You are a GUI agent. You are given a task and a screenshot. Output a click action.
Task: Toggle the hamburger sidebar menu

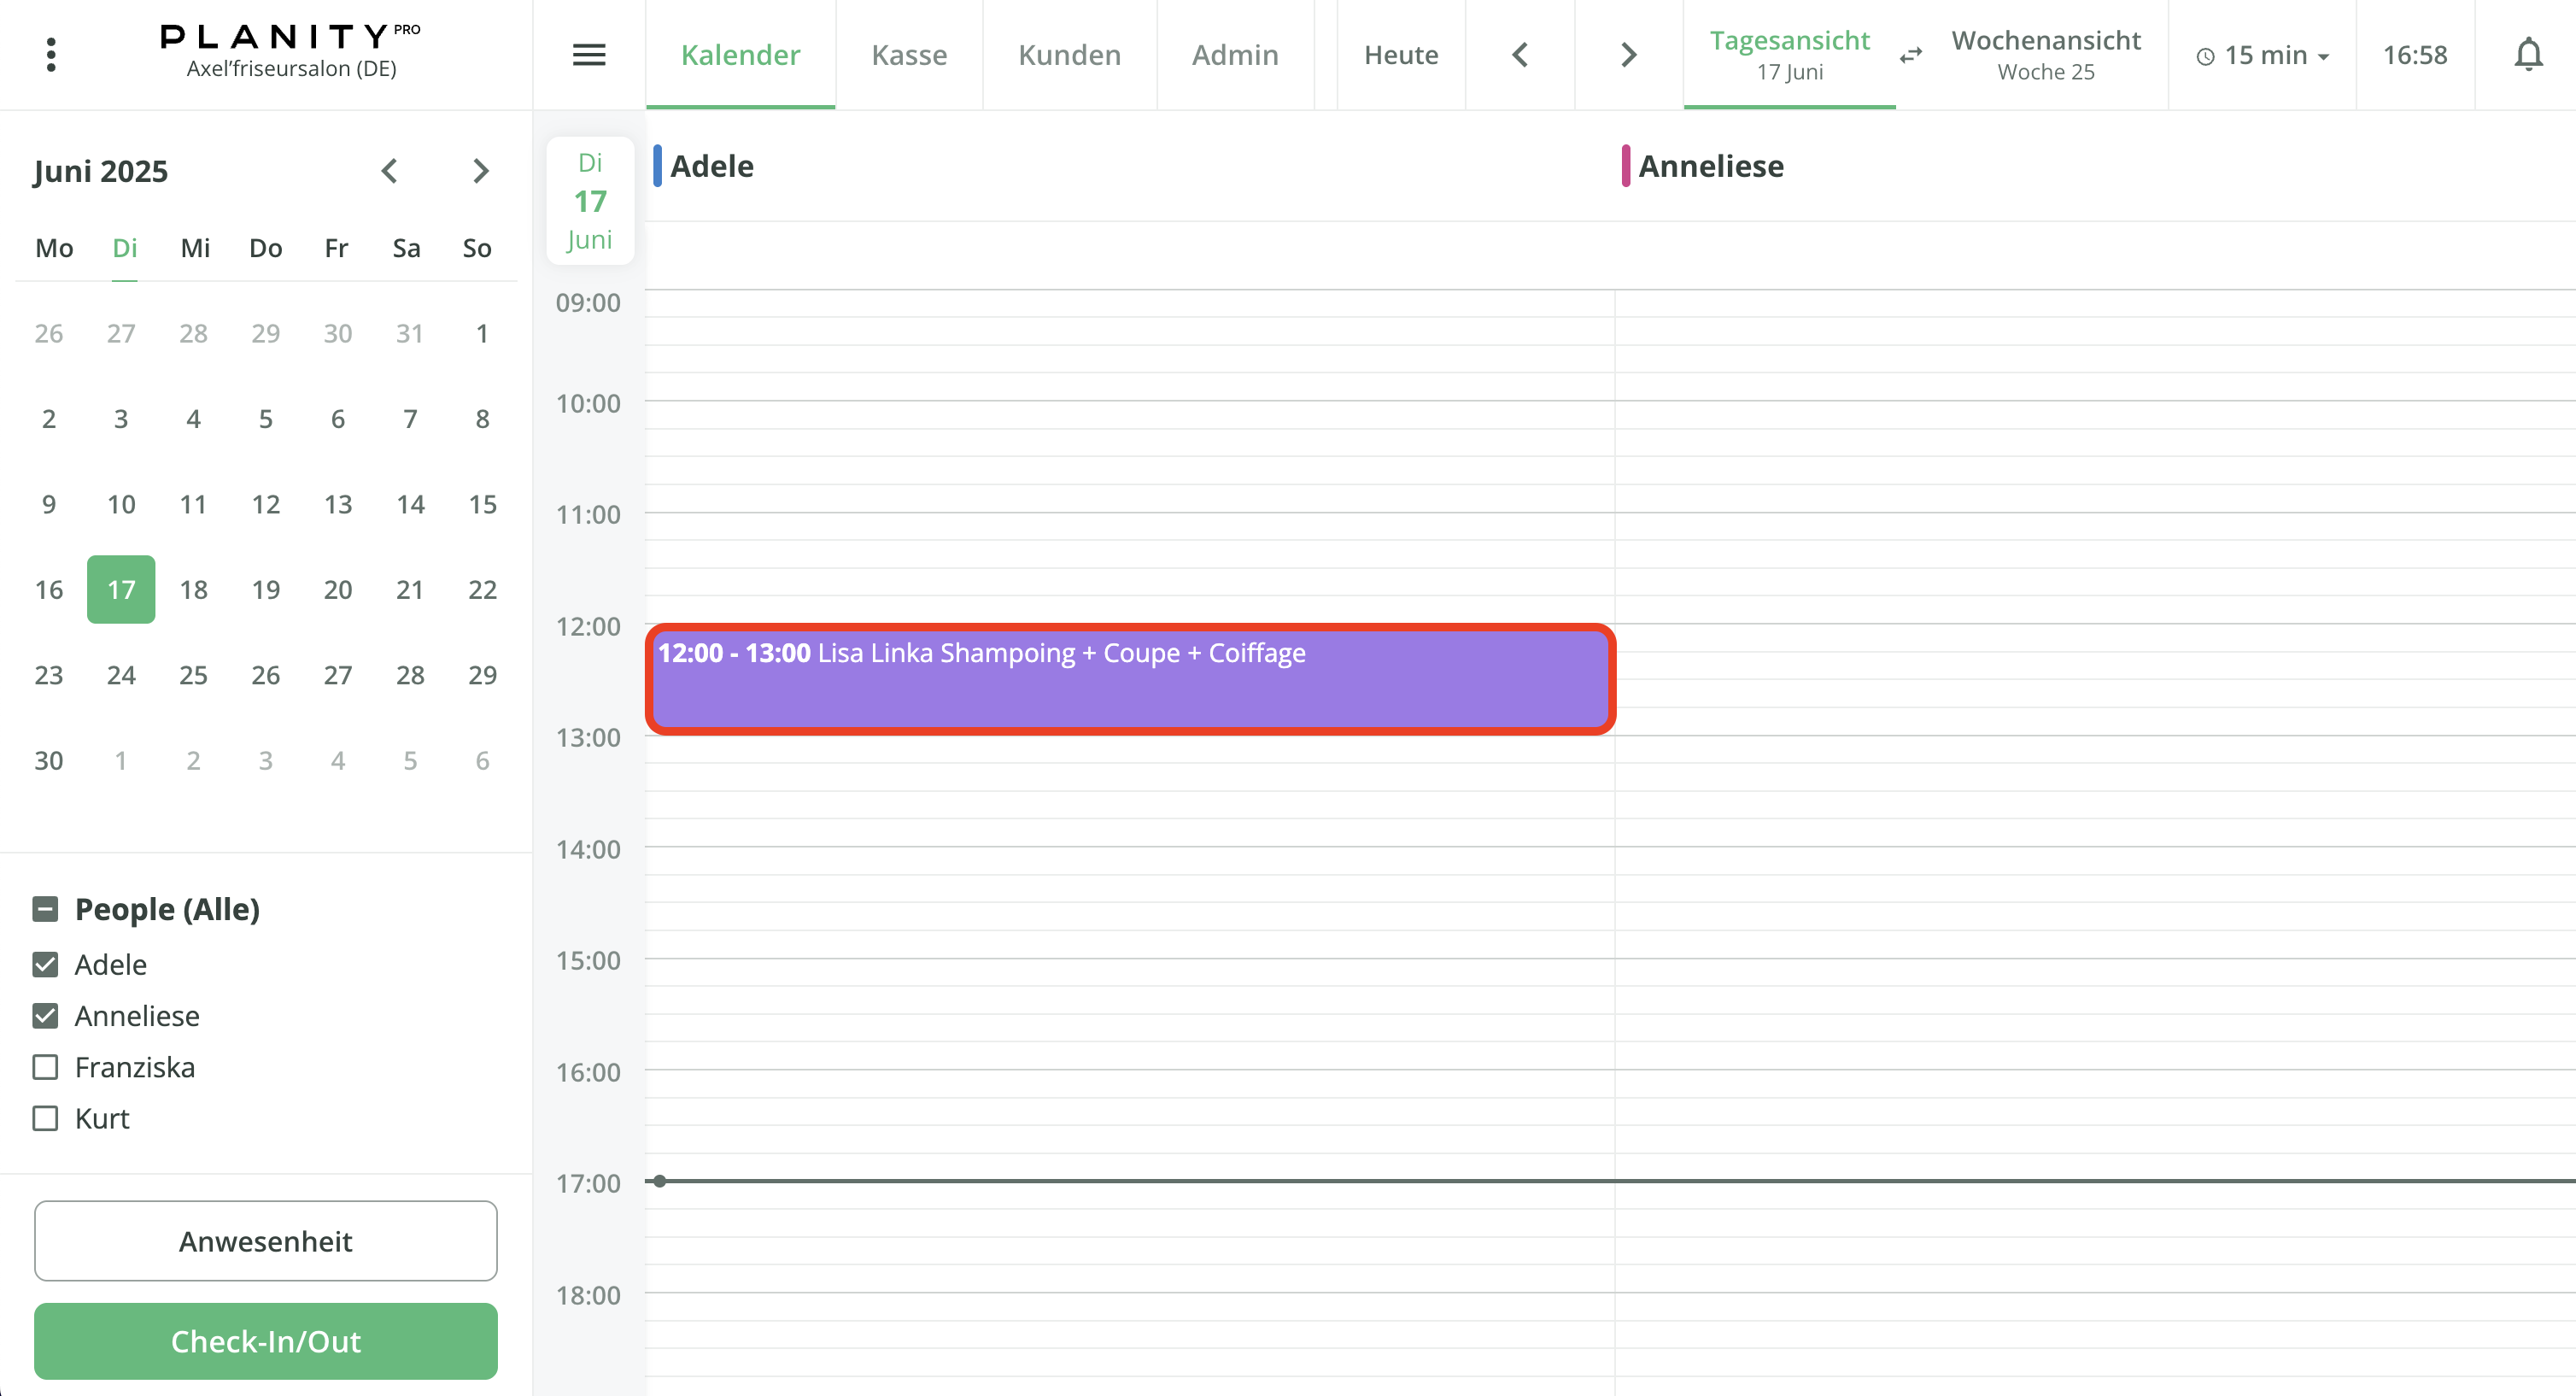(589, 54)
